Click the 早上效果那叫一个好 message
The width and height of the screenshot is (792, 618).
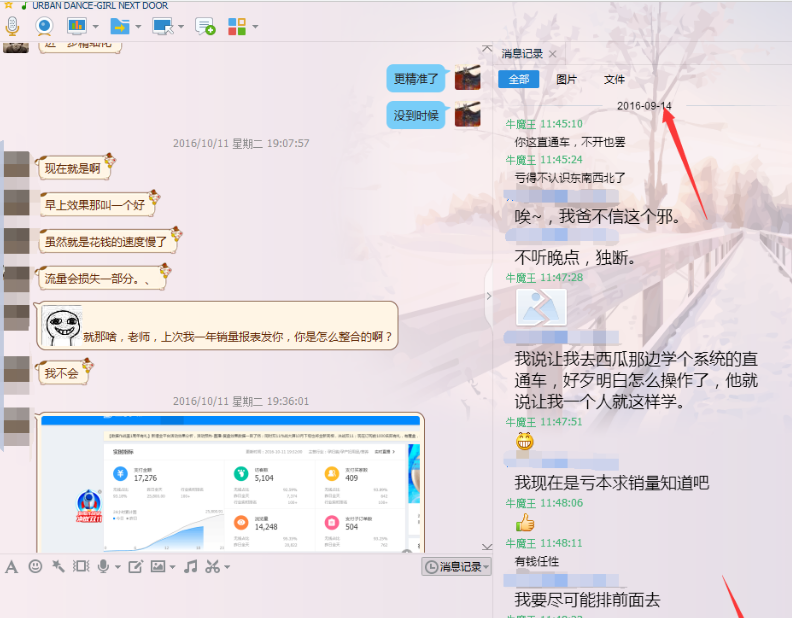(98, 204)
